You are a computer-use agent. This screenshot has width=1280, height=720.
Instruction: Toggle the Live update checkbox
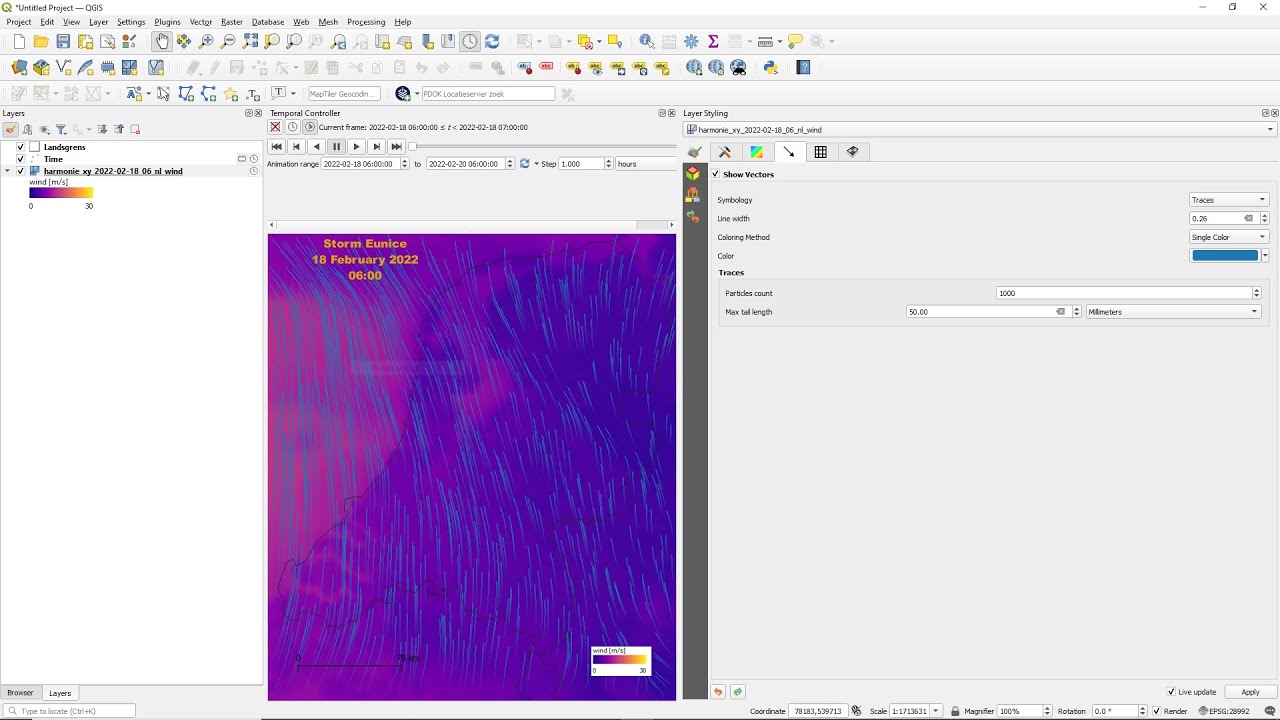tap(1171, 692)
